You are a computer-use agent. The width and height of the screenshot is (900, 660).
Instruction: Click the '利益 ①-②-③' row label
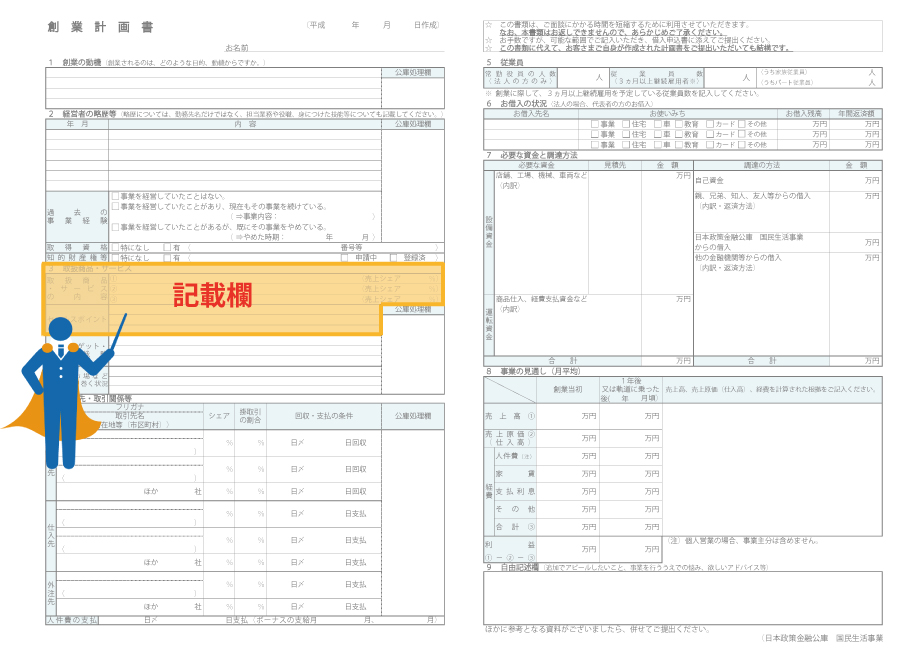[510, 550]
